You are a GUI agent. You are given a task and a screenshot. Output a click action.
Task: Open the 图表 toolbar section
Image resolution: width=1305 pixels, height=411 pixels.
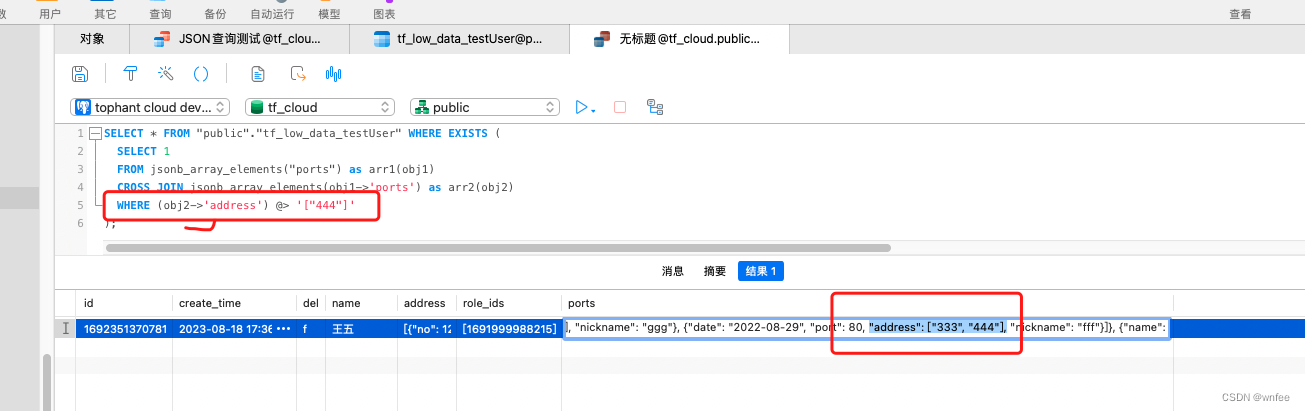point(384,14)
